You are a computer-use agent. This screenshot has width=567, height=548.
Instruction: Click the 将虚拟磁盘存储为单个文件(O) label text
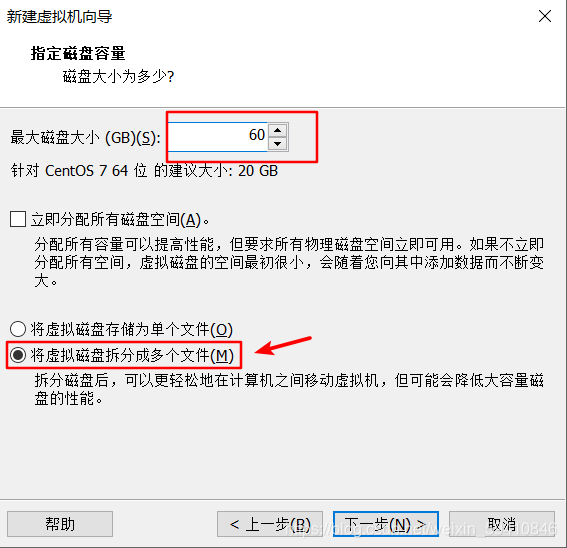tap(132, 330)
